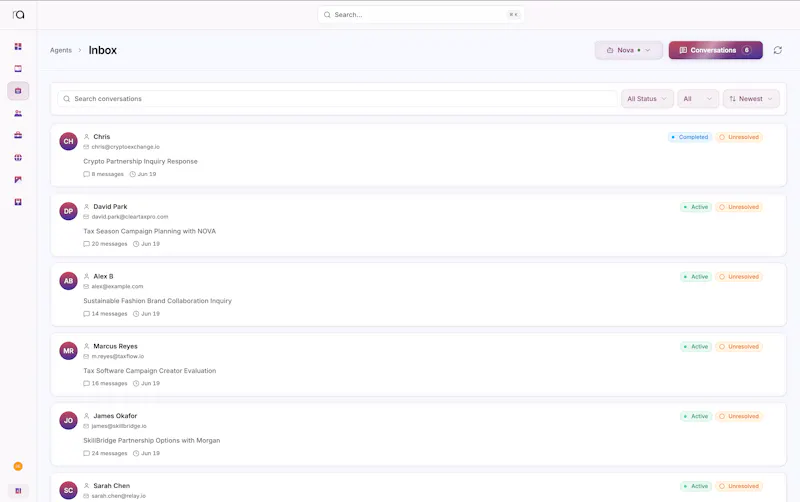The width and height of the screenshot is (800, 502).
Task: Click the global Search field
Action: coord(420,15)
